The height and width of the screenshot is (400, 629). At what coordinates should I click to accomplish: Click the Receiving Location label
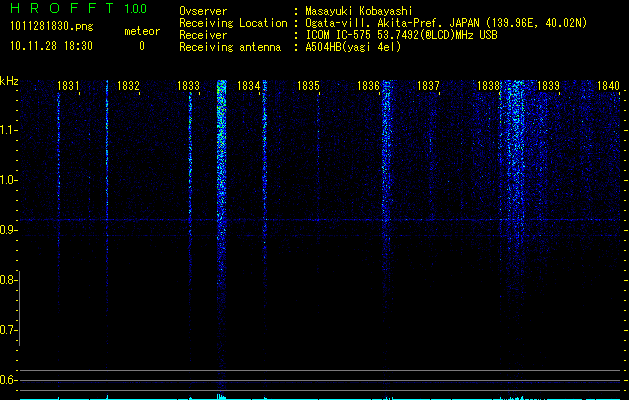233,23
